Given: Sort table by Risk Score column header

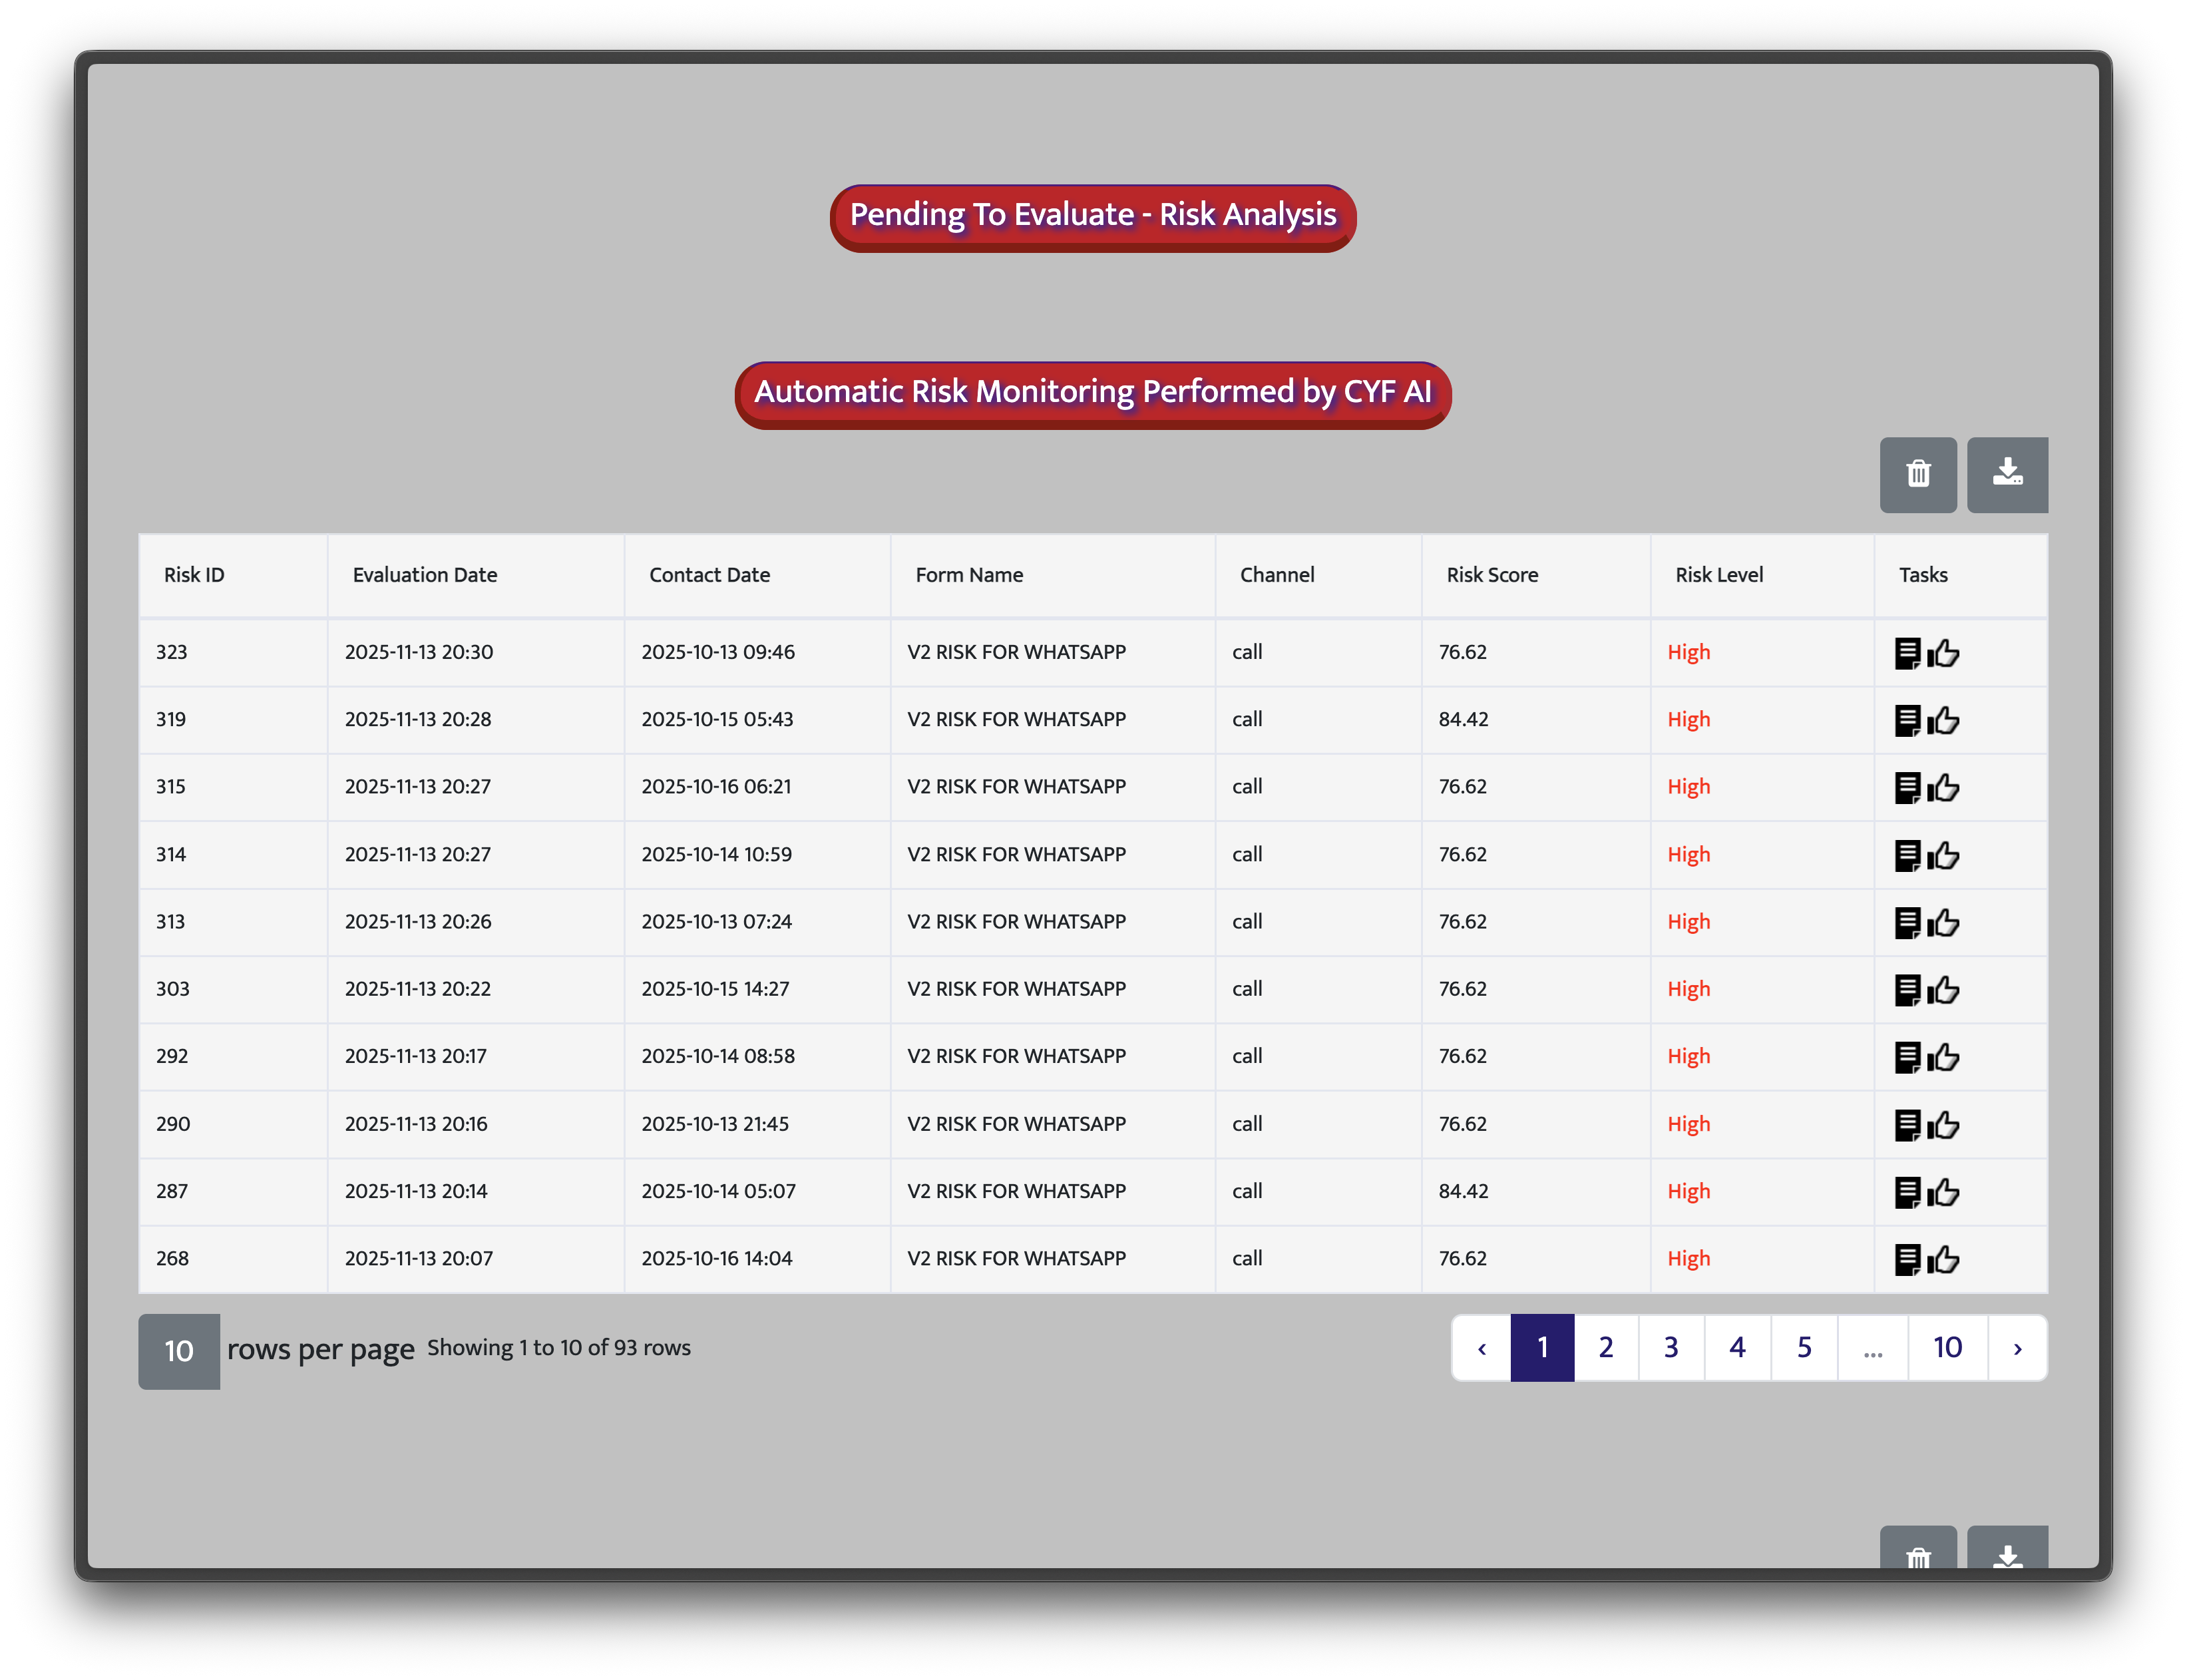Looking at the screenshot, I should 1492,575.
